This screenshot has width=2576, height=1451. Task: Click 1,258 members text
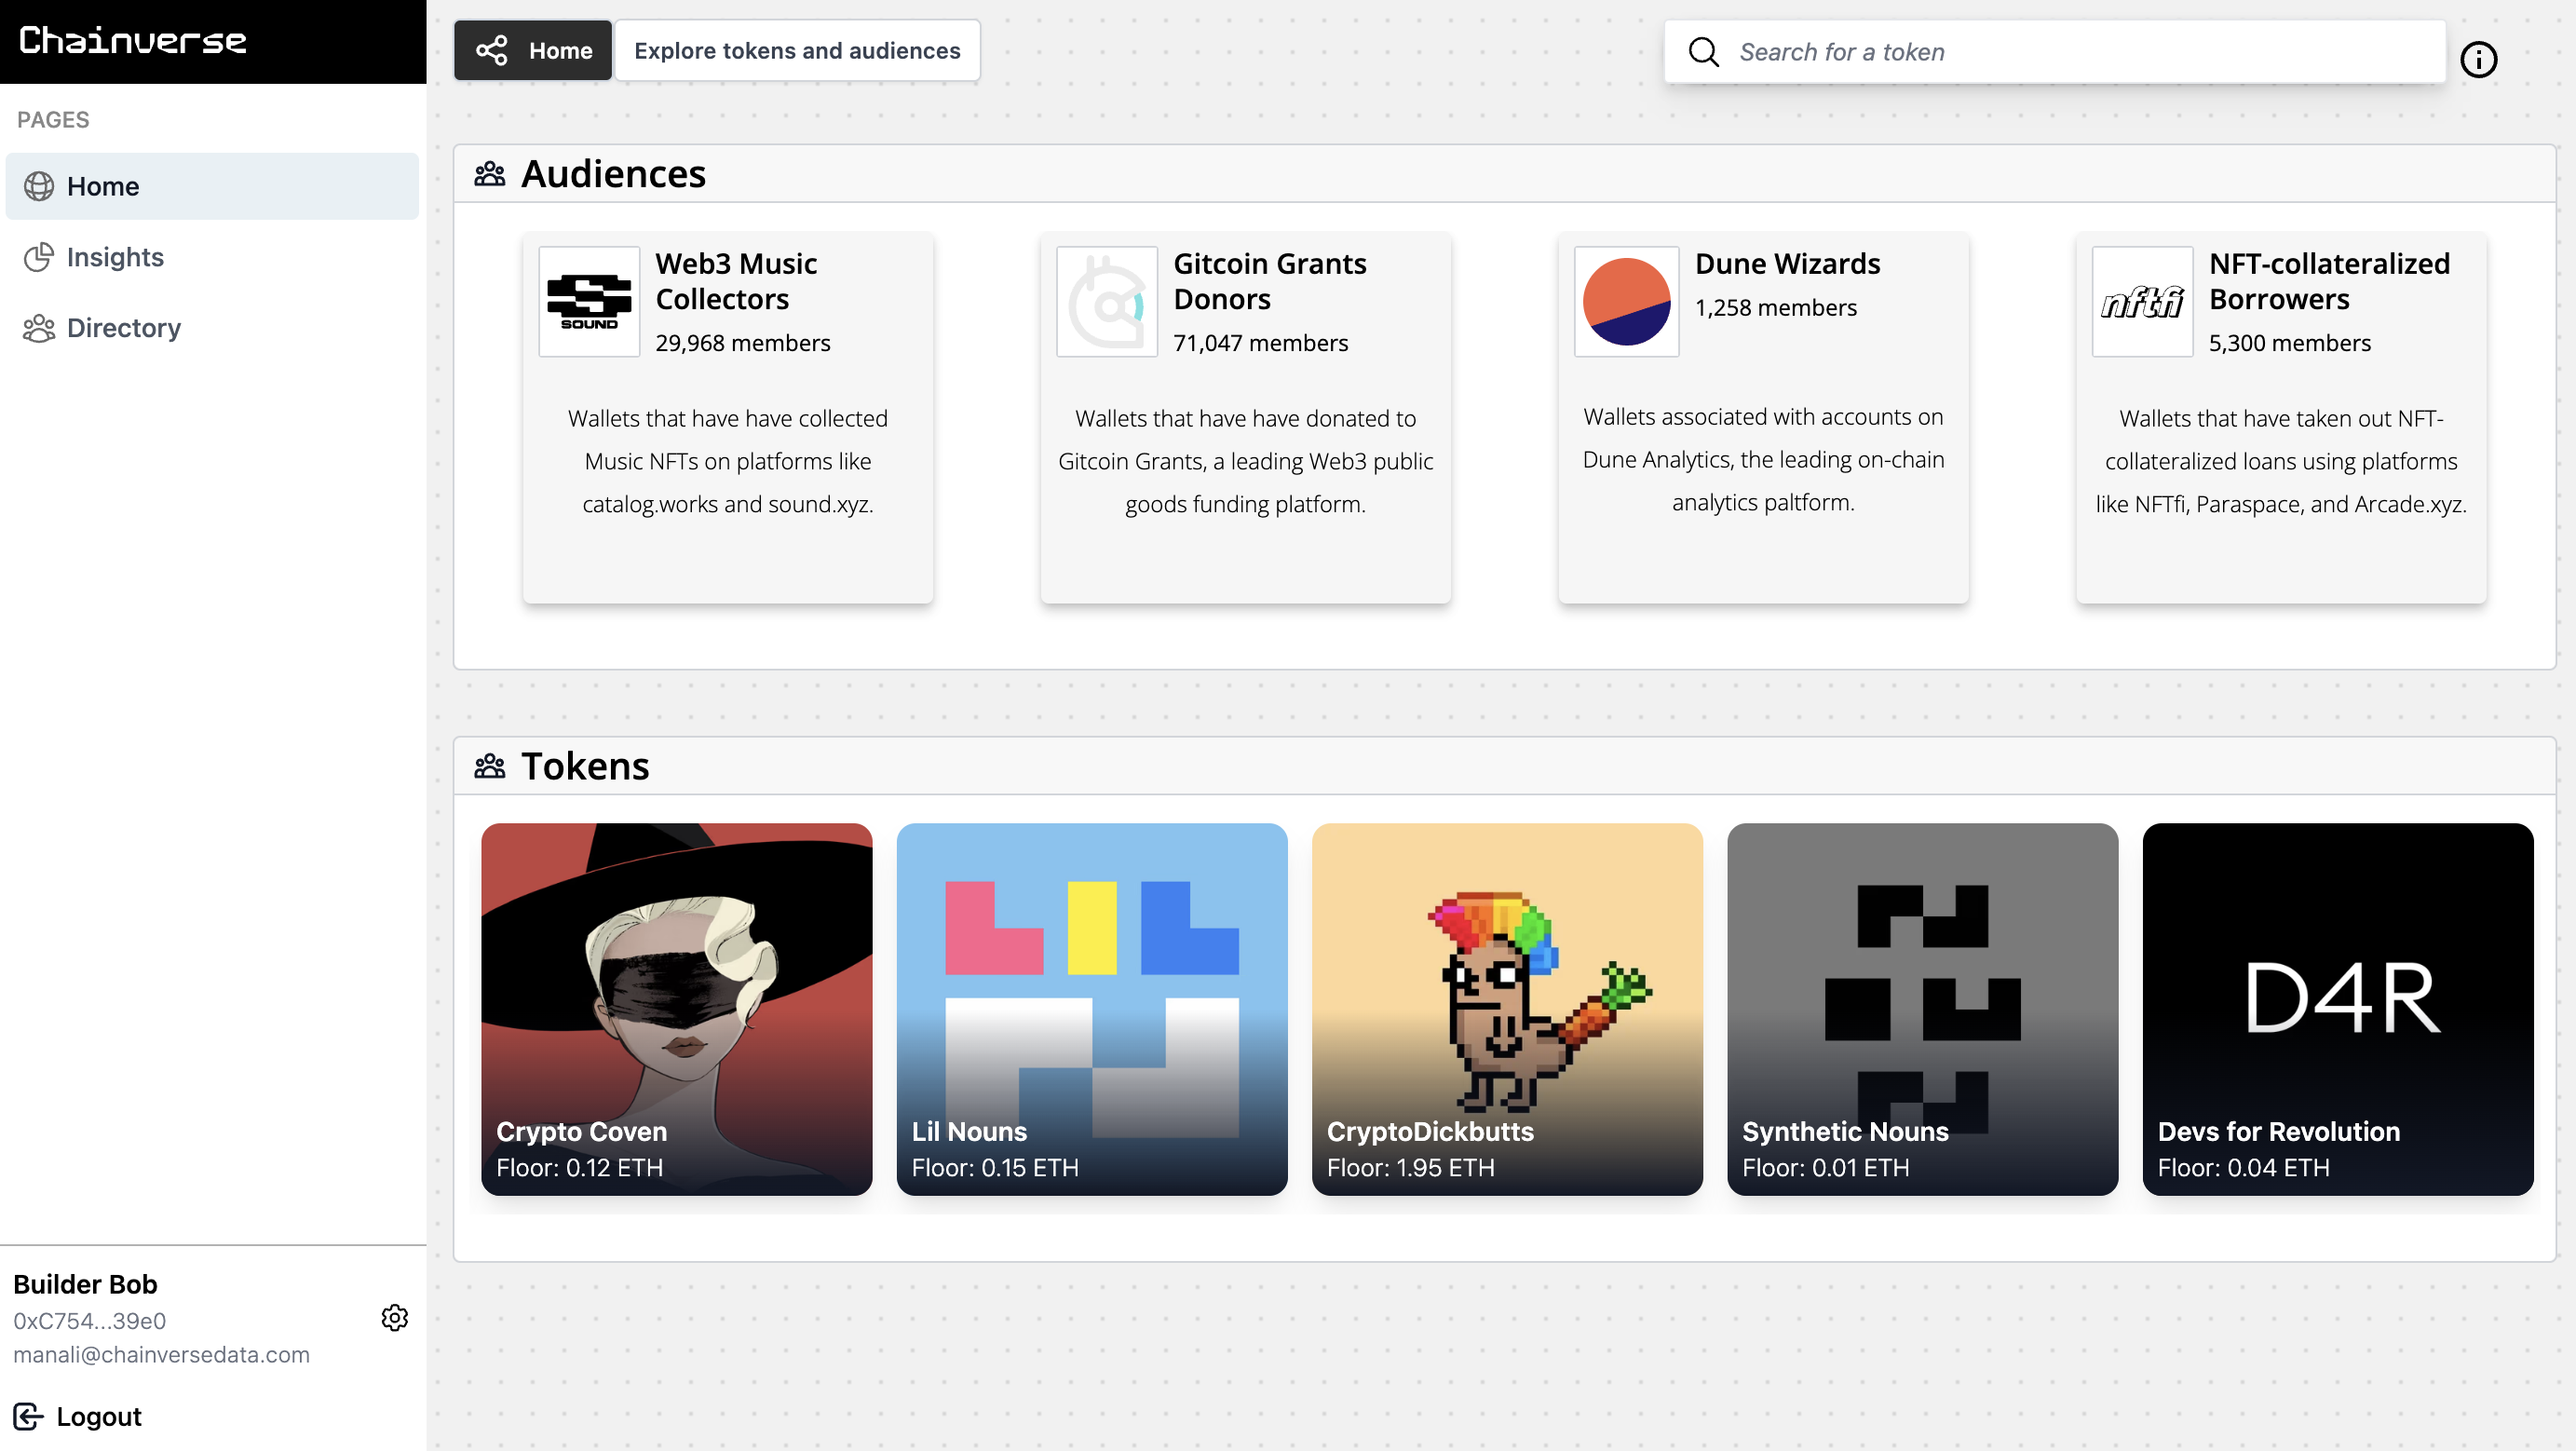click(1776, 308)
